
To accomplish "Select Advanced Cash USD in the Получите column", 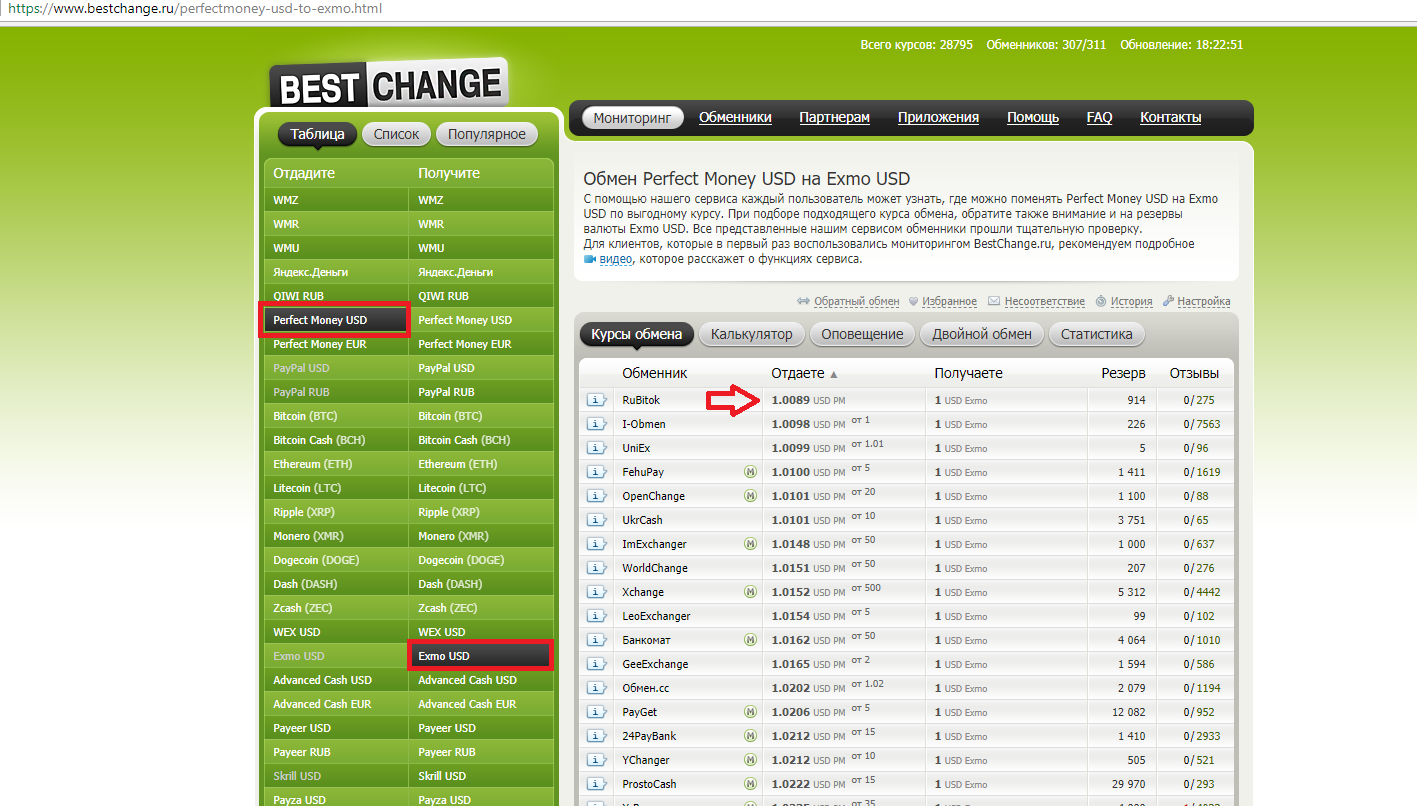I will [481, 680].
